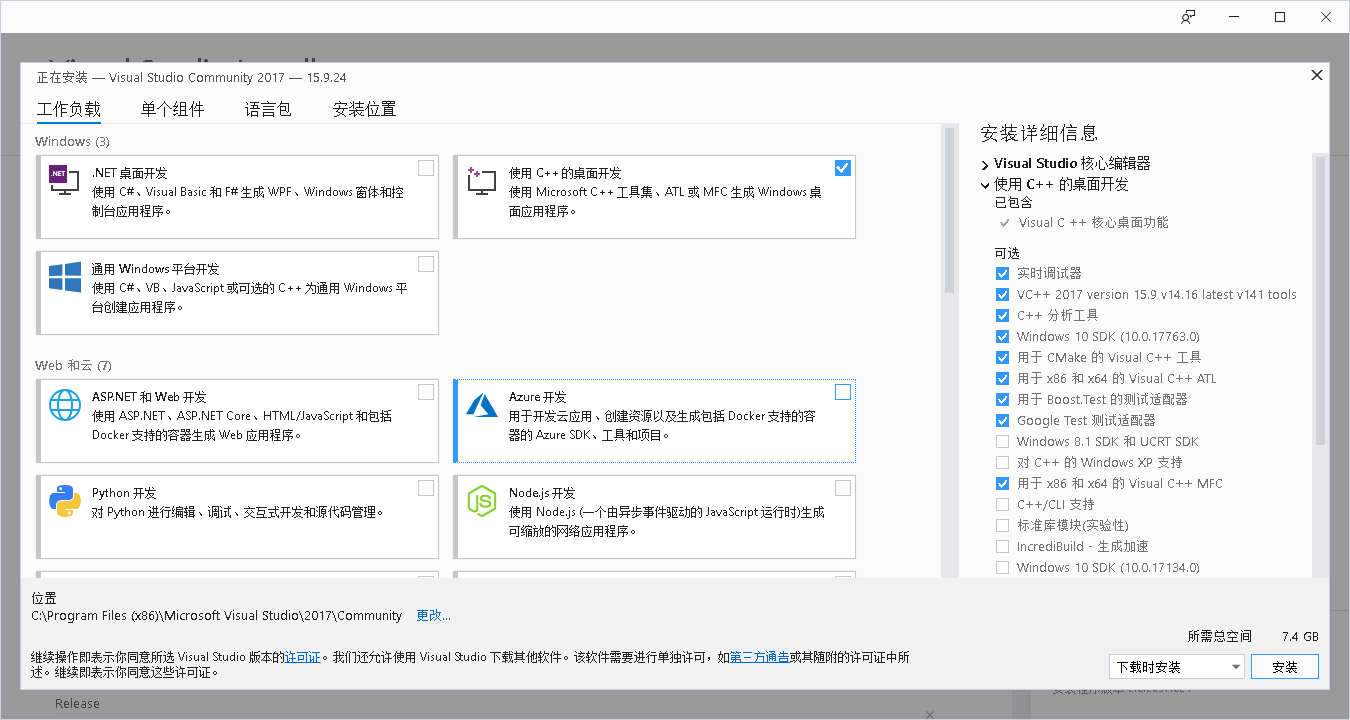Uncheck 用于 Boost.Test 的测试适配器
This screenshot has height=720, width=1350.
click(1002, 399)
